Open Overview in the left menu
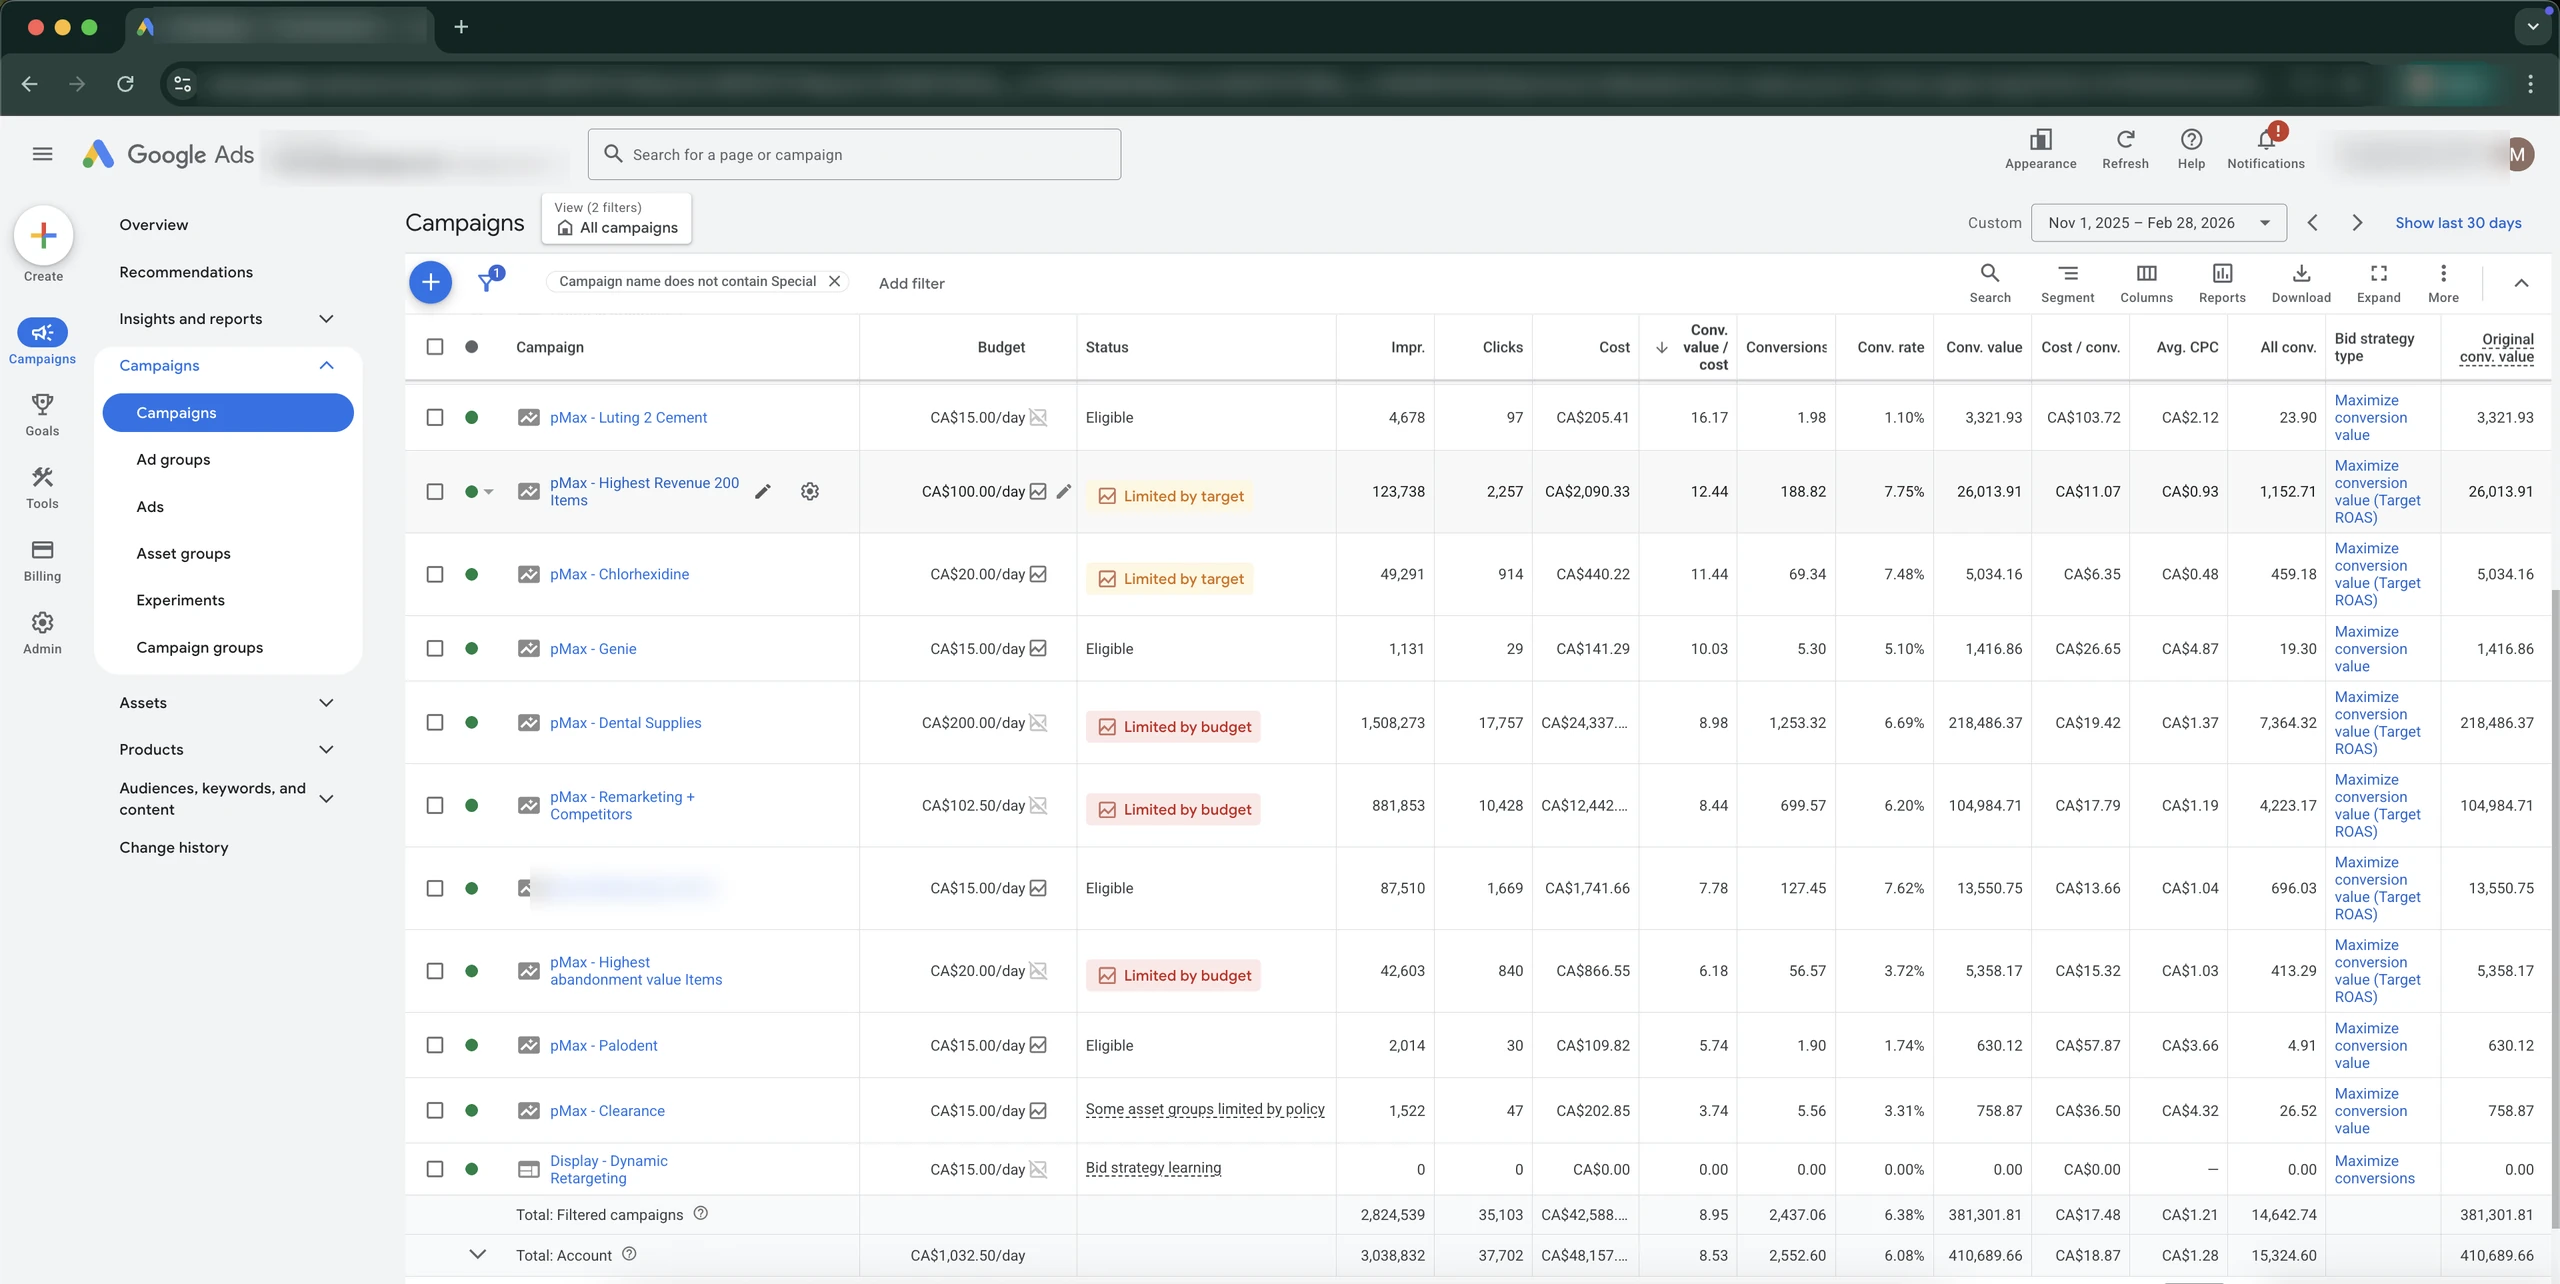2560x1284 pixels. [154, 224]
